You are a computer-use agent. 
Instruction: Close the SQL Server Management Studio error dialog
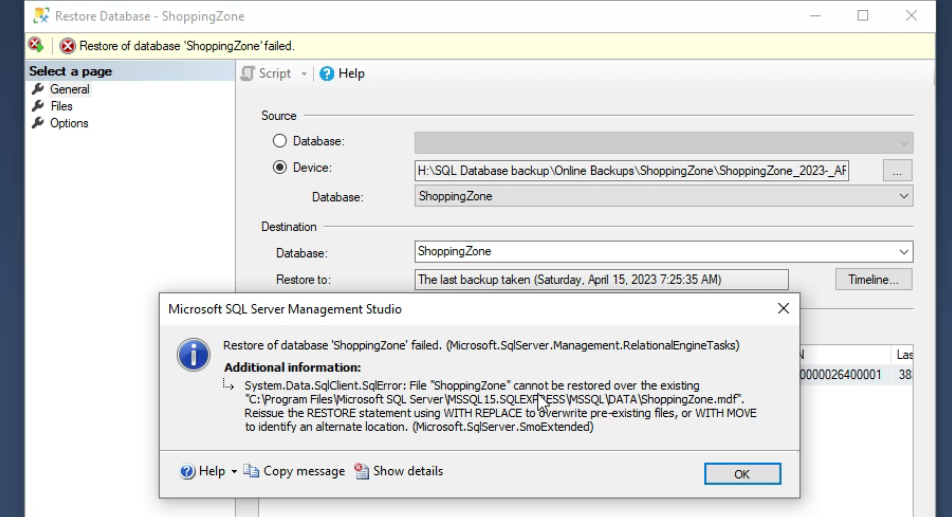(x=783, y=309)
